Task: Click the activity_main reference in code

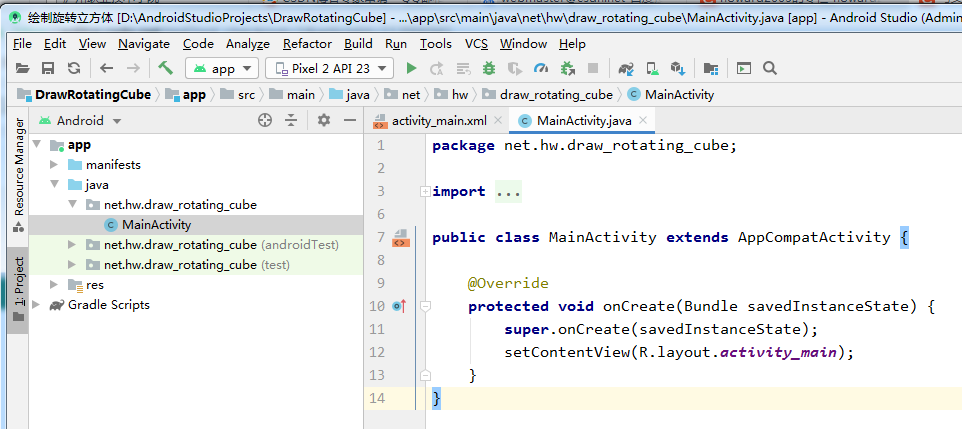Action: pos(778,352)
